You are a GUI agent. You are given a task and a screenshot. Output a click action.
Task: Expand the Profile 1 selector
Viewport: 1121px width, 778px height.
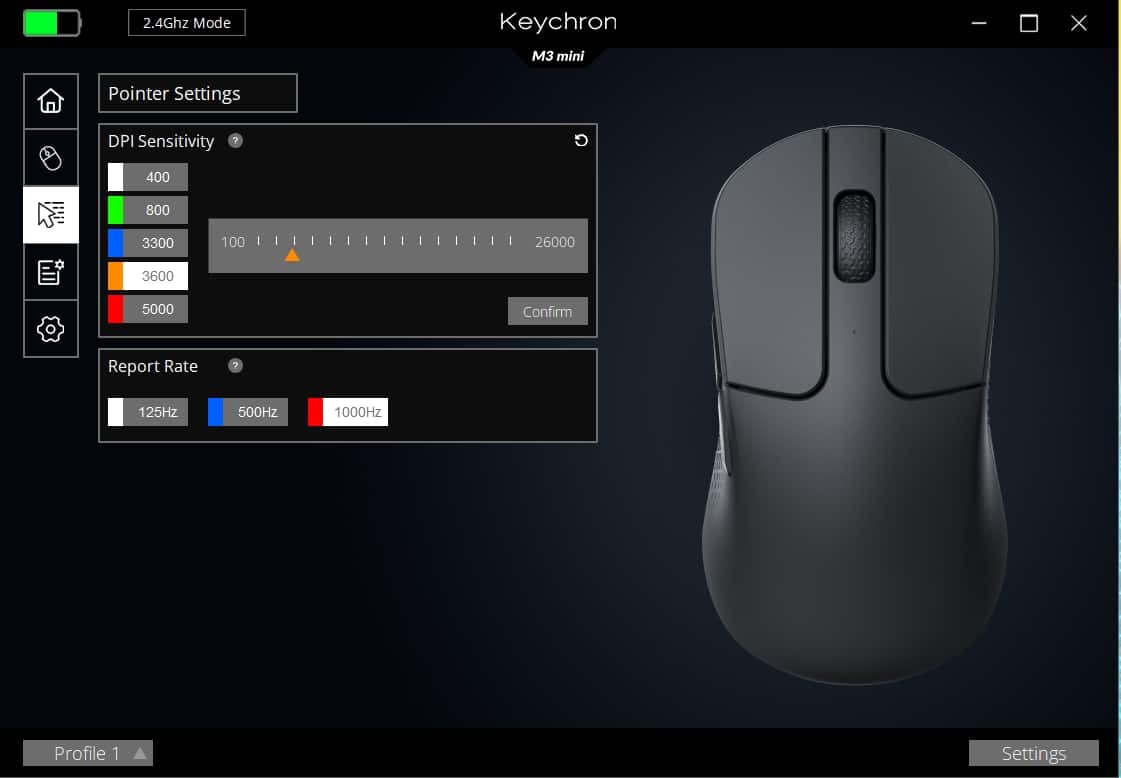pyautogui.click(x=88, y=753)
